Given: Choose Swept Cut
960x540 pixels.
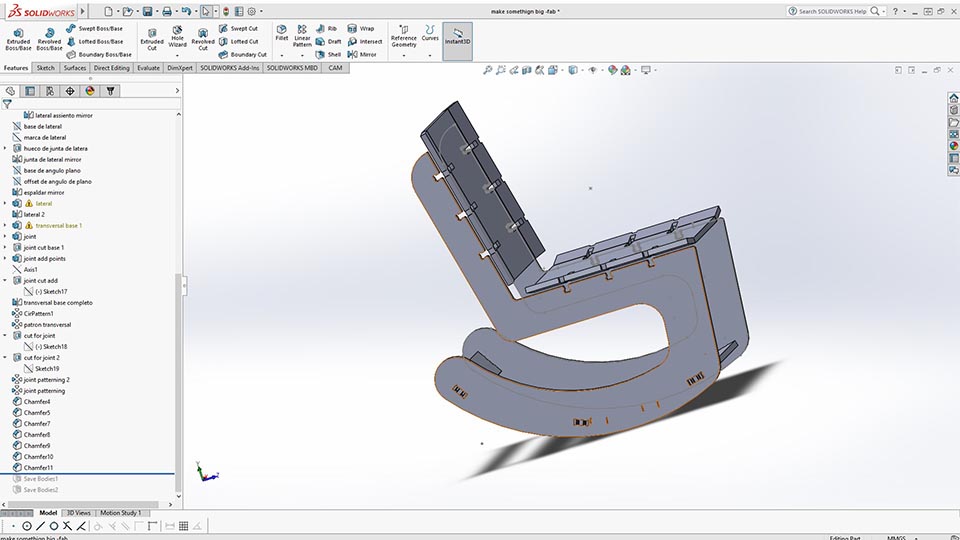Looking at the screenshot, I should tap(238, 28).
